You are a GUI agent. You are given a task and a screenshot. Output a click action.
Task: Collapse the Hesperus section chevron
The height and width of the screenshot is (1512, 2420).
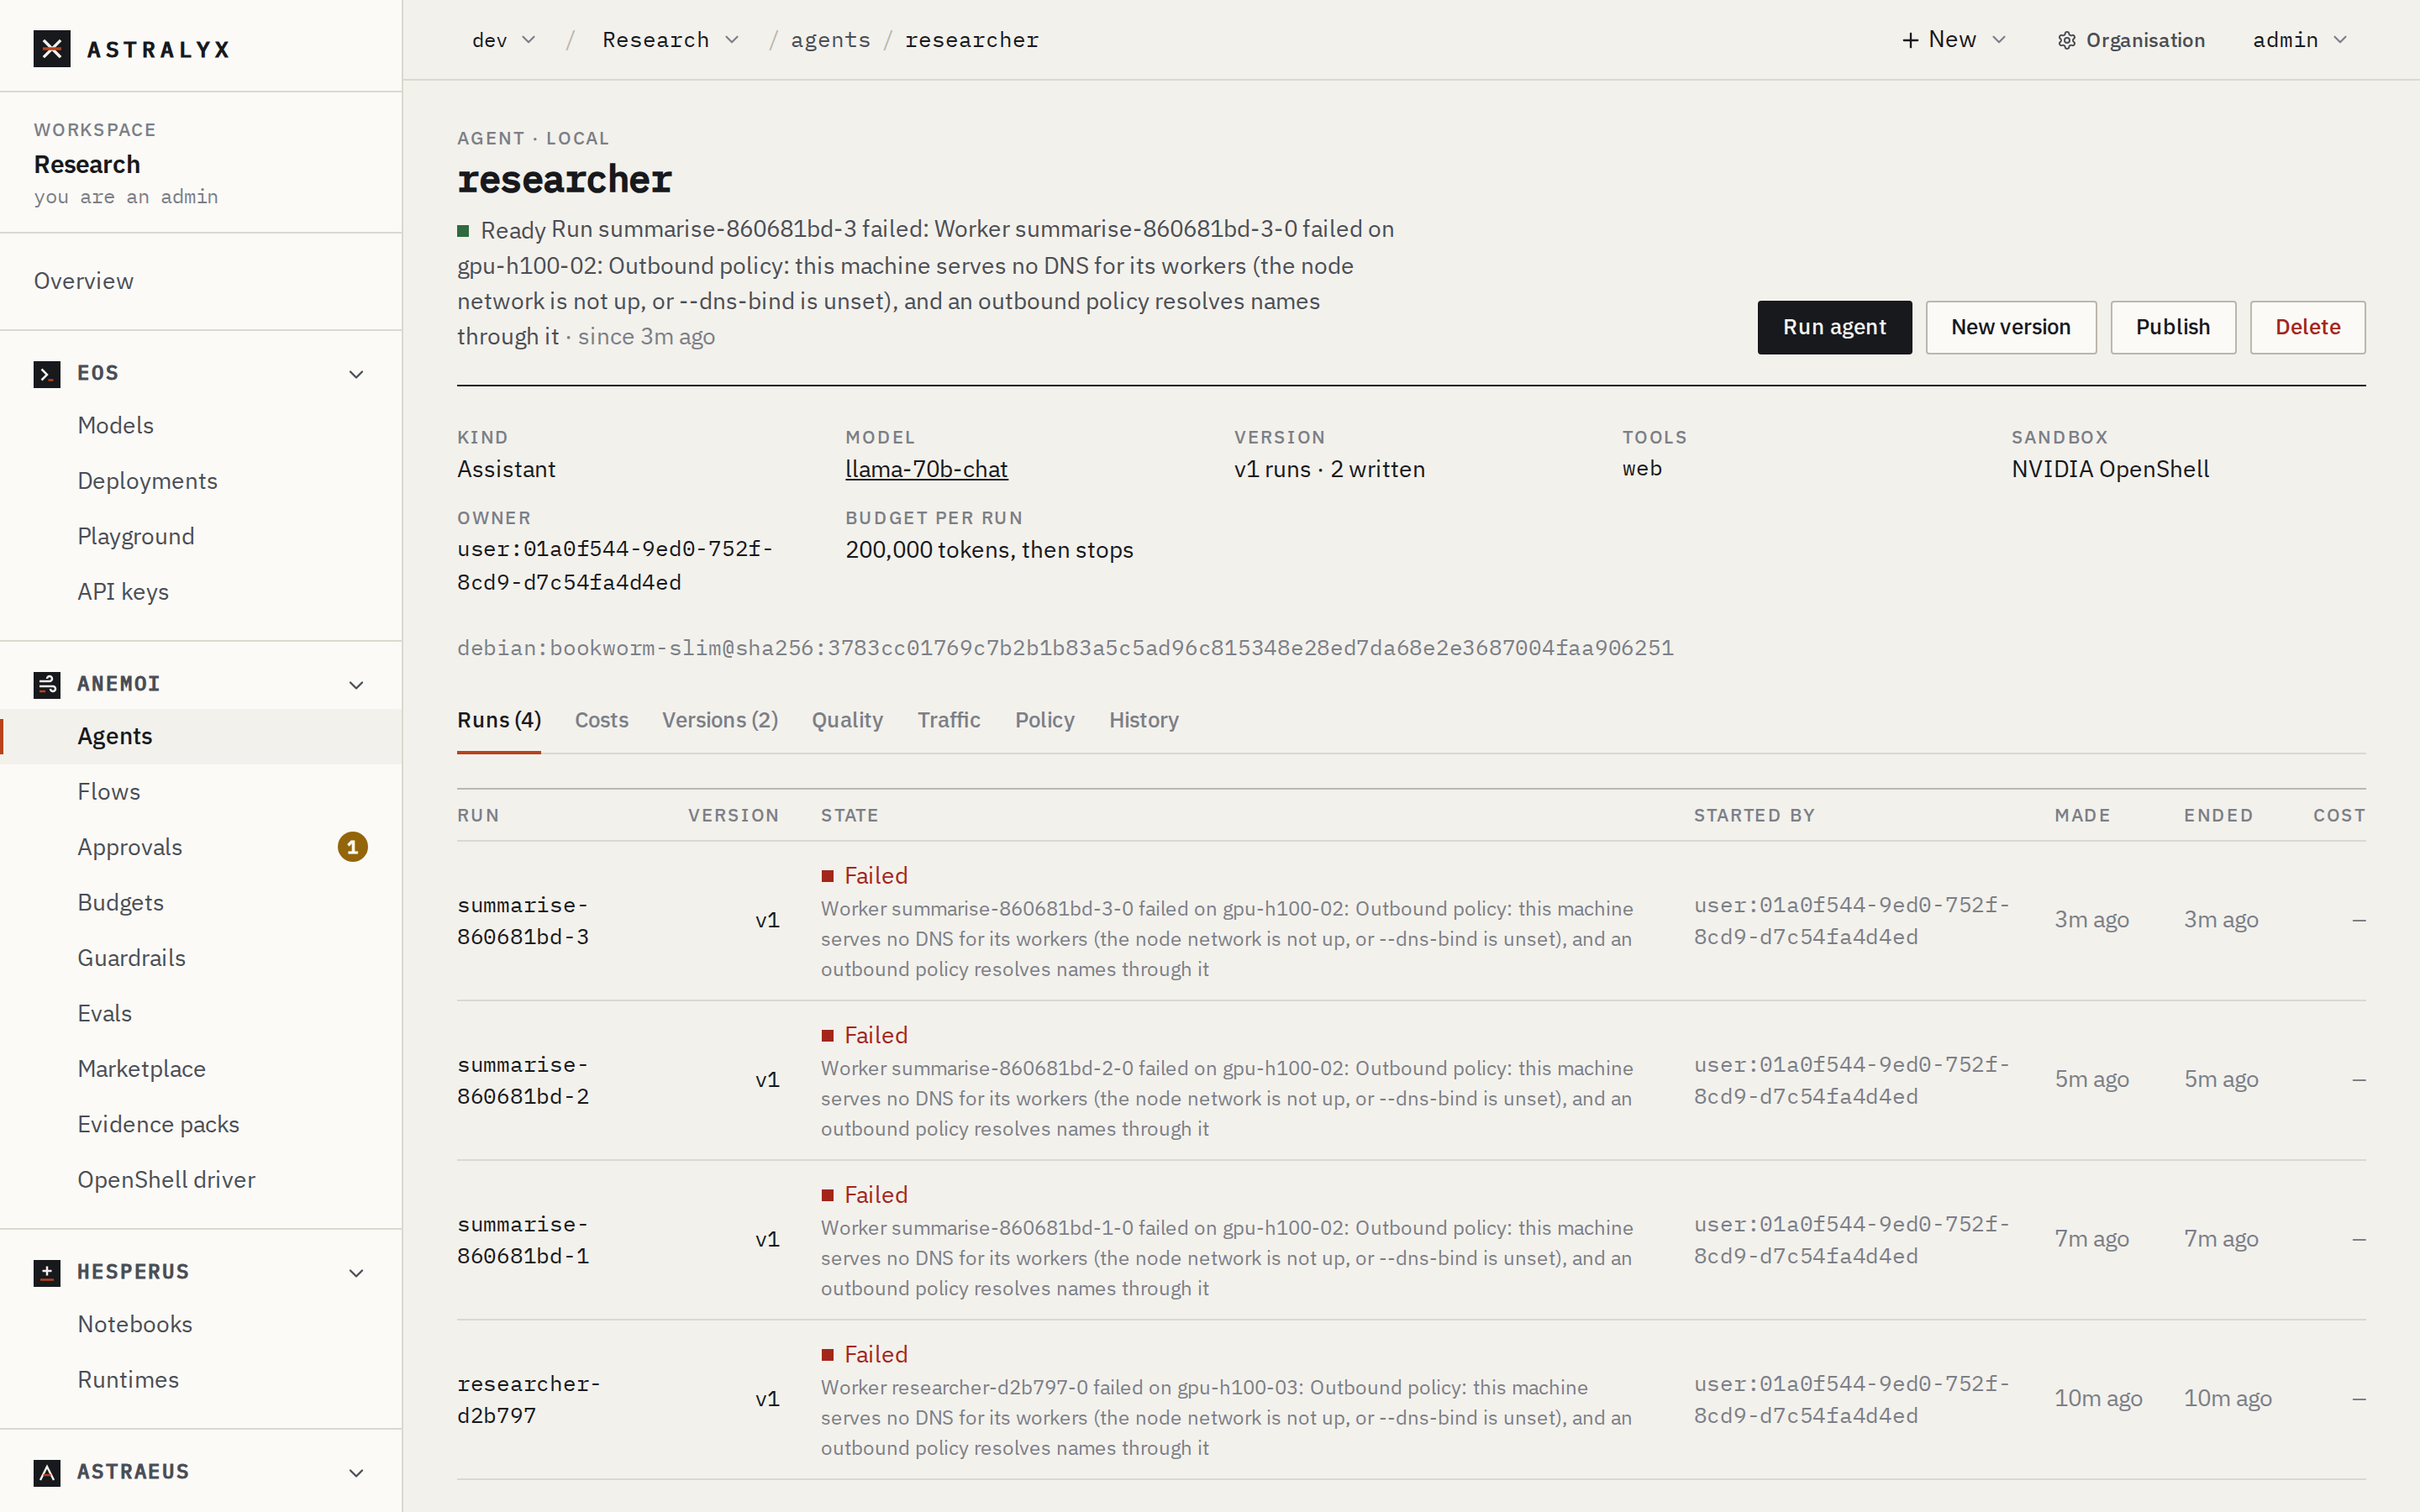[x=356, y=1273]
